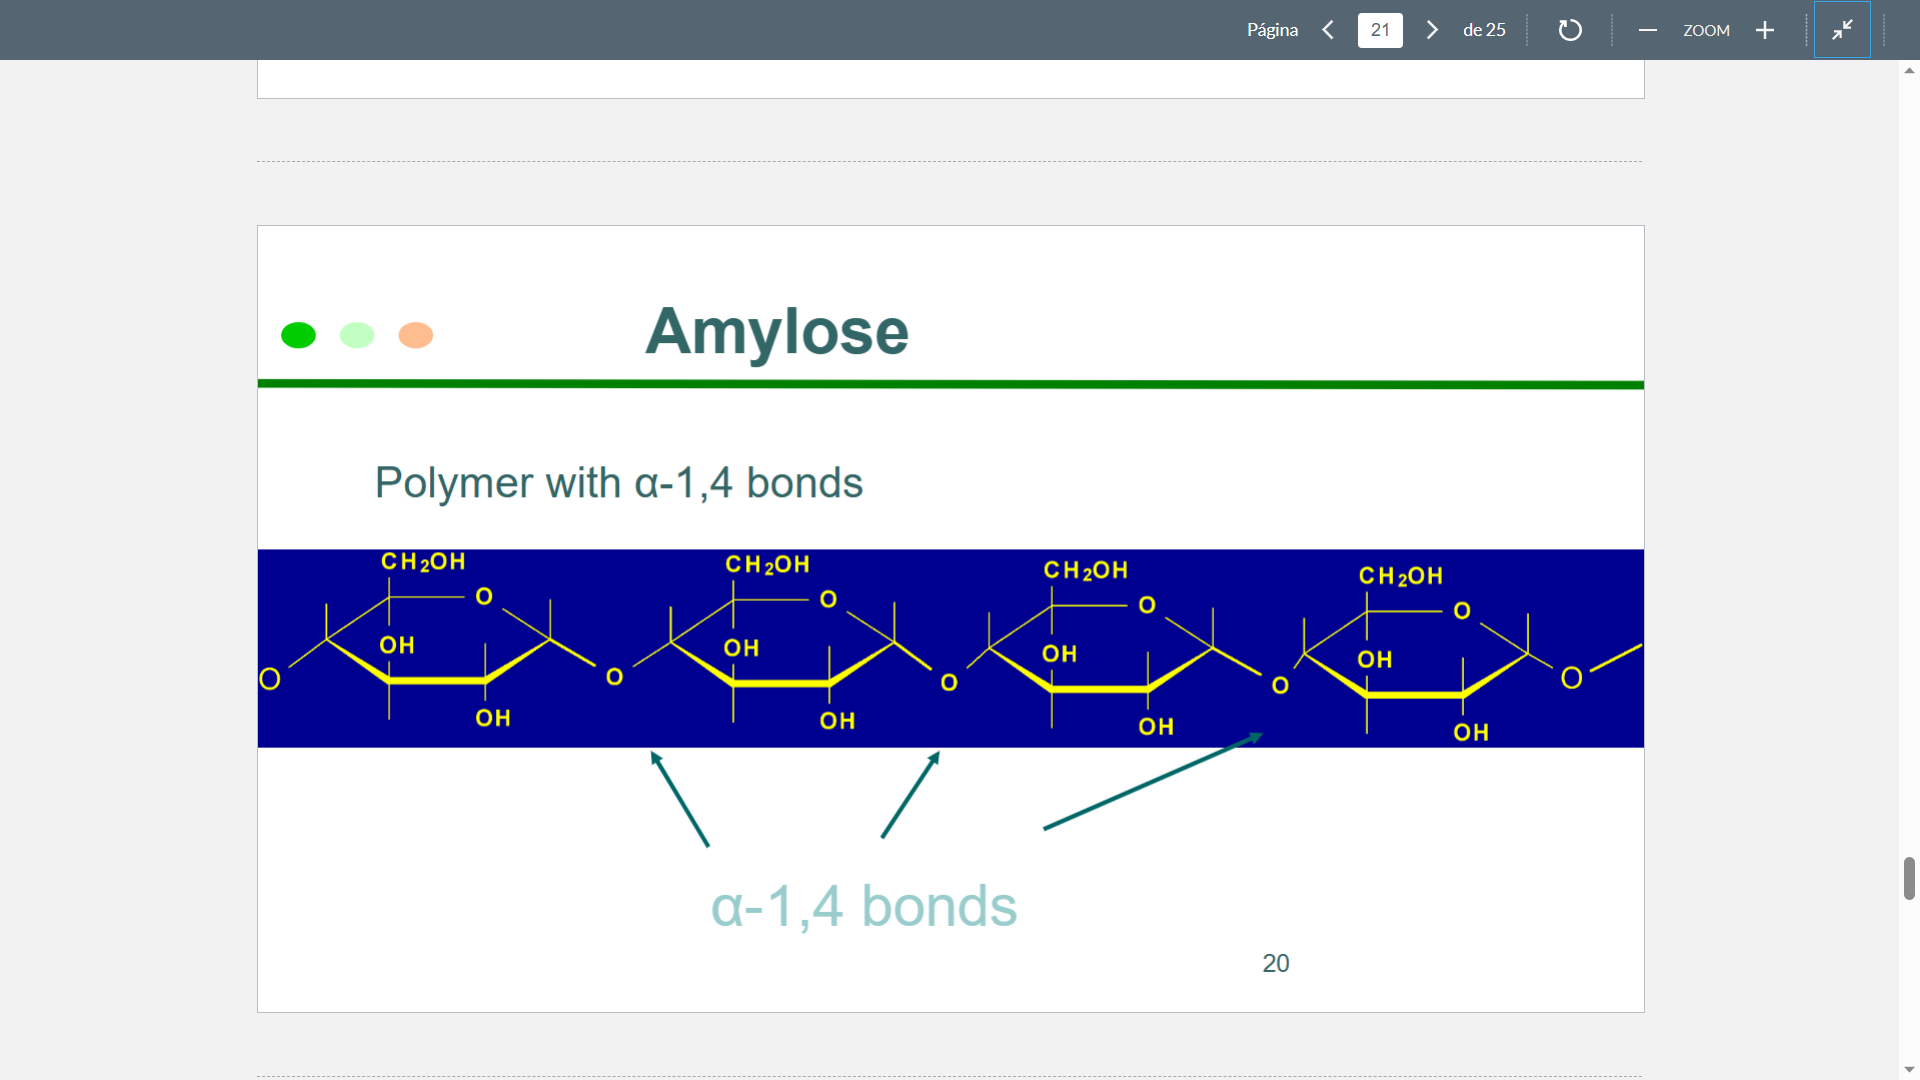Click the first CH2OH label in the diagram
This screenshot has width=1920, height=1080.
click(423, 562)
